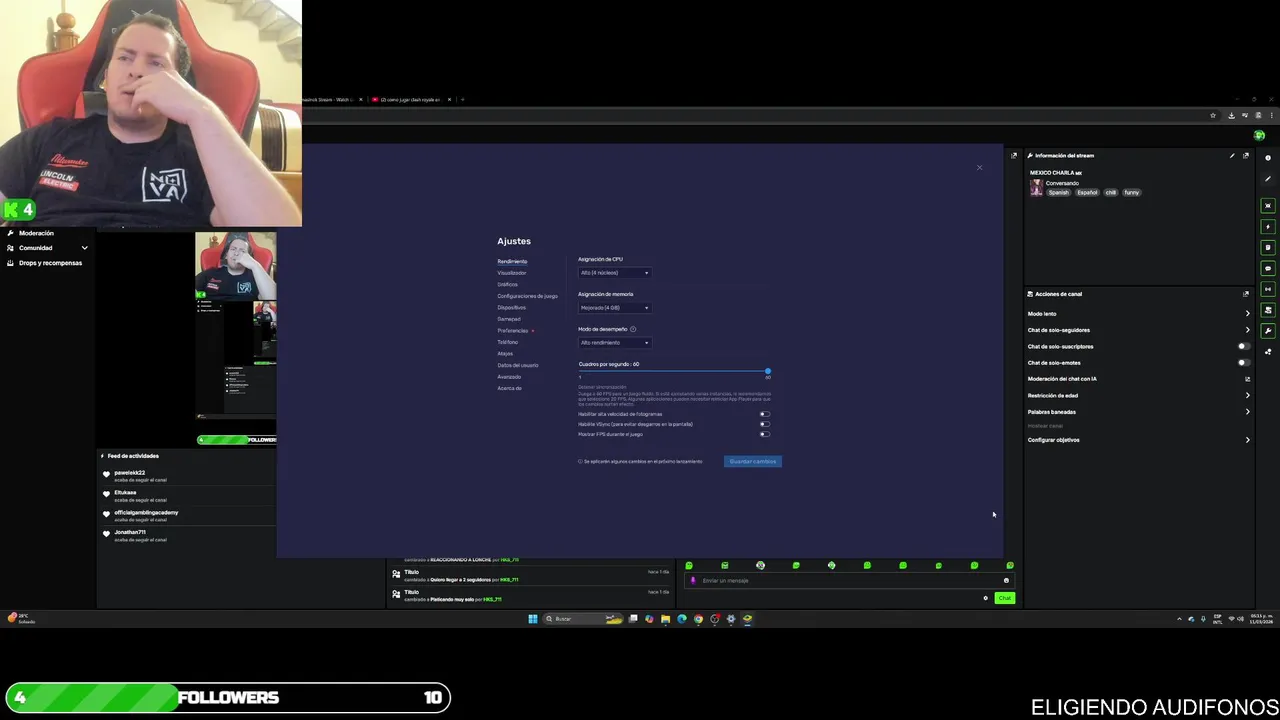Click the note icon in right sidebar
Screen dimensions: 1280x720
tap(1268, 248)
